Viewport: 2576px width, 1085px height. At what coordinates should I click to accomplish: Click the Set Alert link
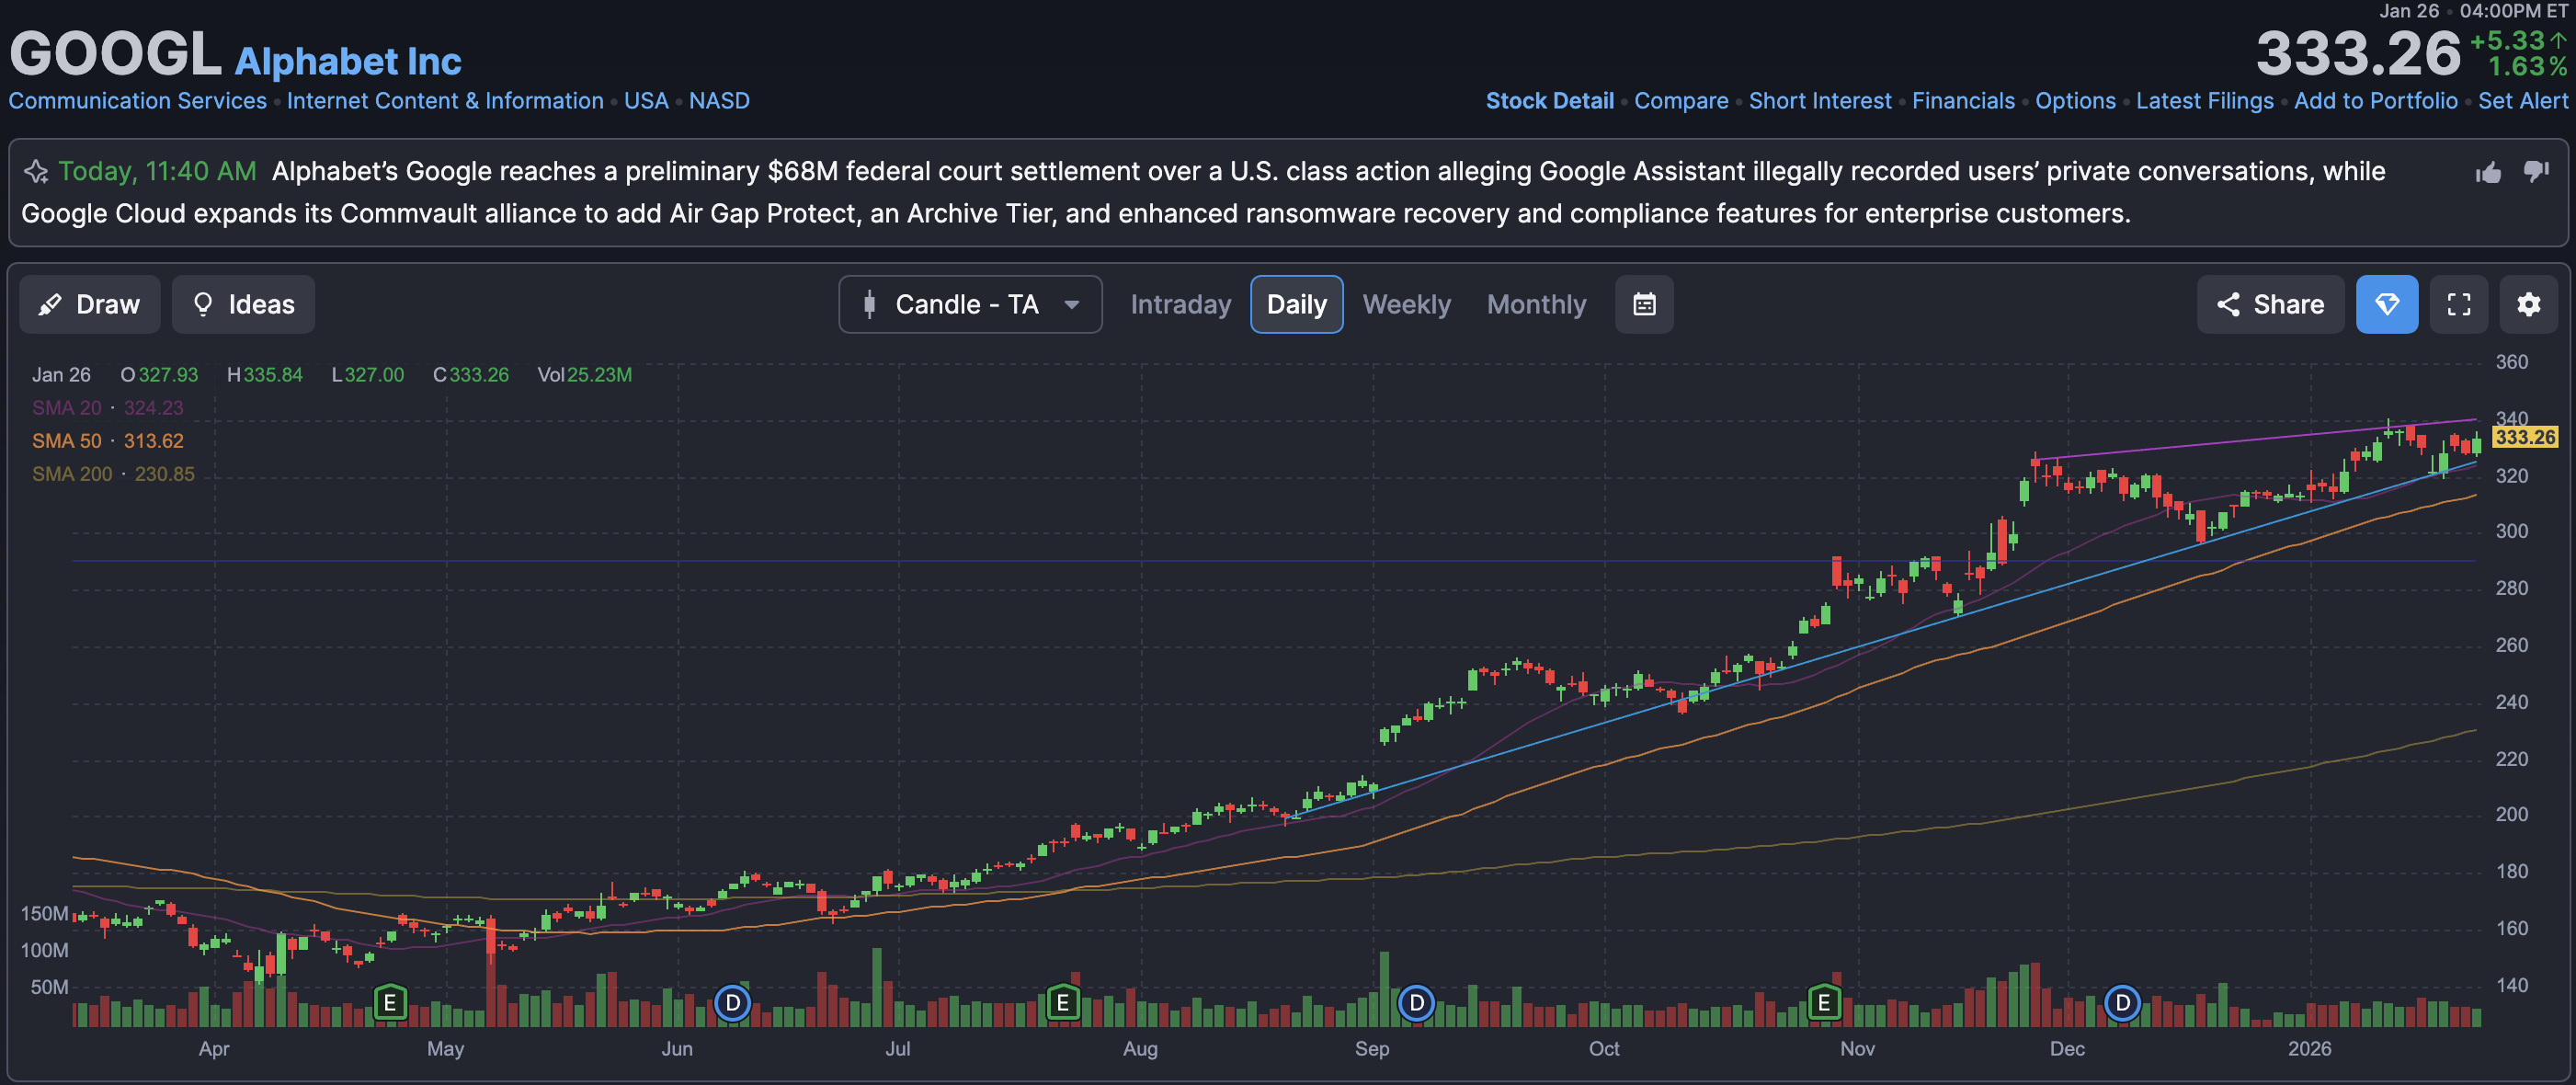click(x=2521, y=101)
